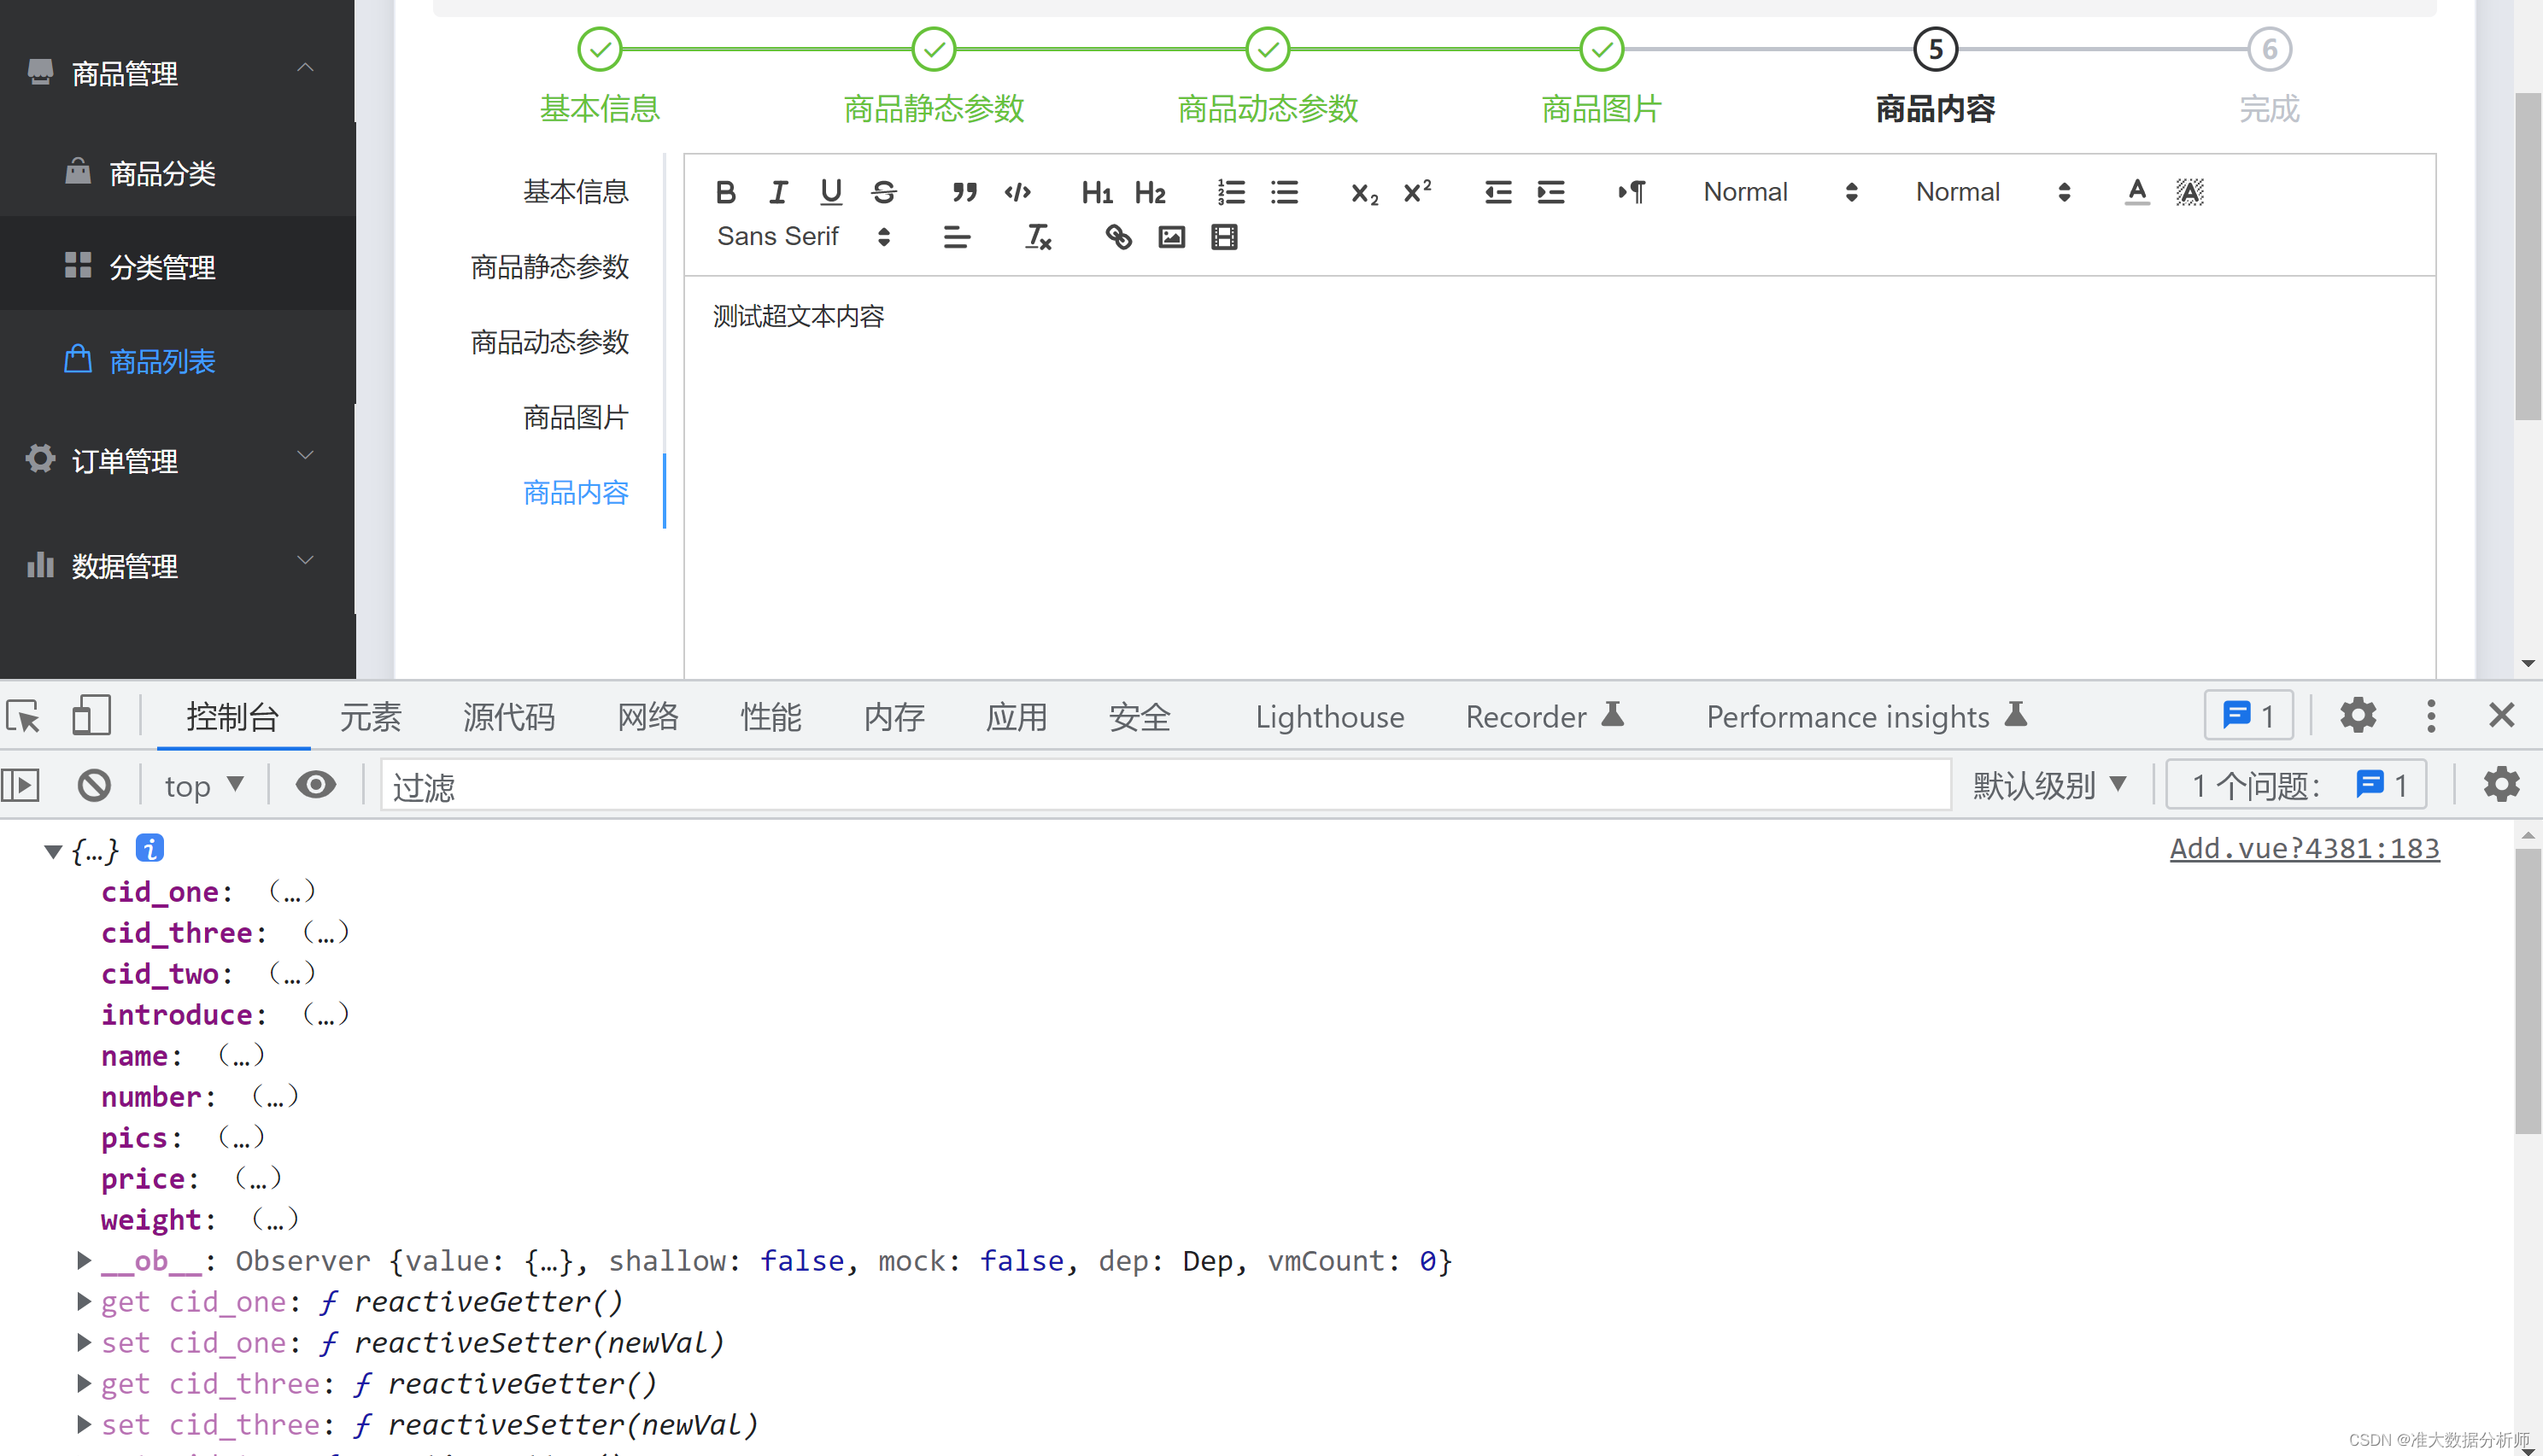Click the Insert link icon
This screenshot has height=1456, width=2543.
[x=1116, y=236]
